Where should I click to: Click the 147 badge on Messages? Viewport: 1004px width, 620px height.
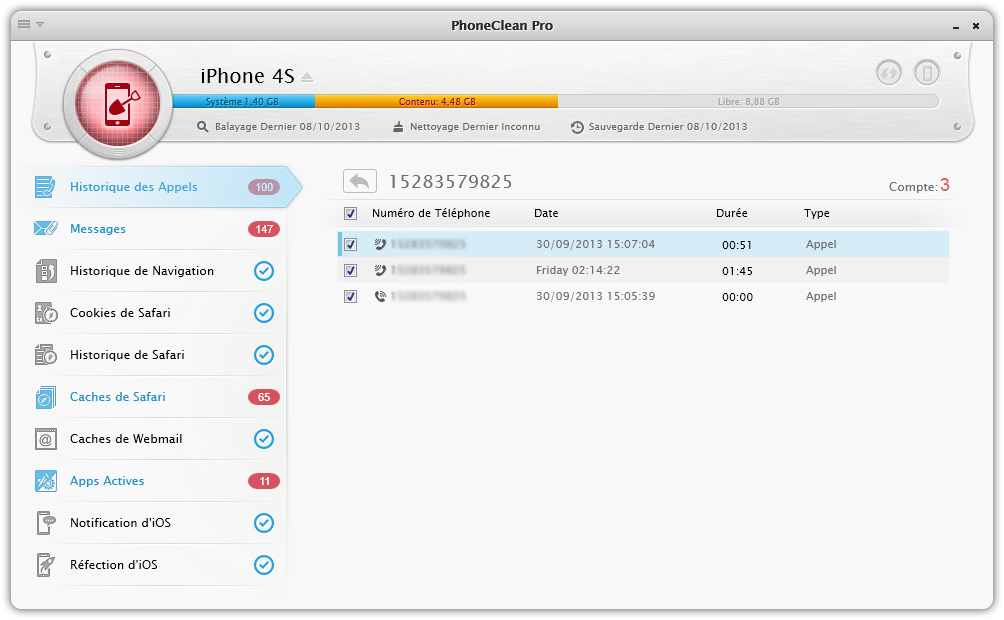tap(264, 229)
